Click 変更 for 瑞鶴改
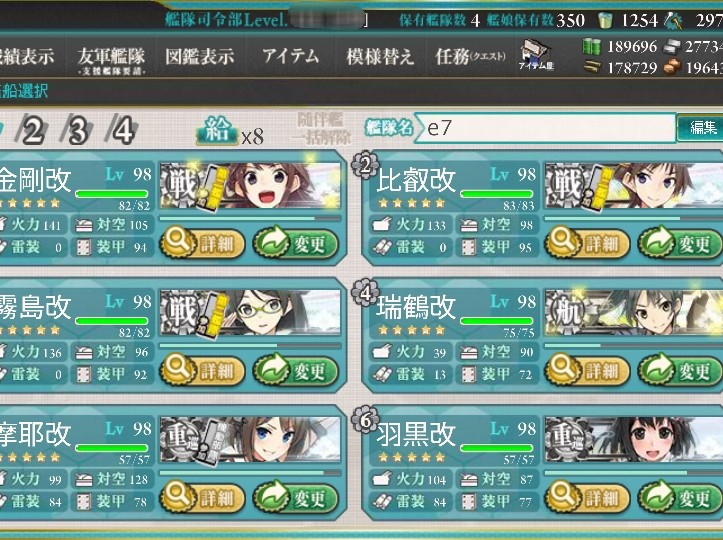723x540 pixels. point(680,370)
